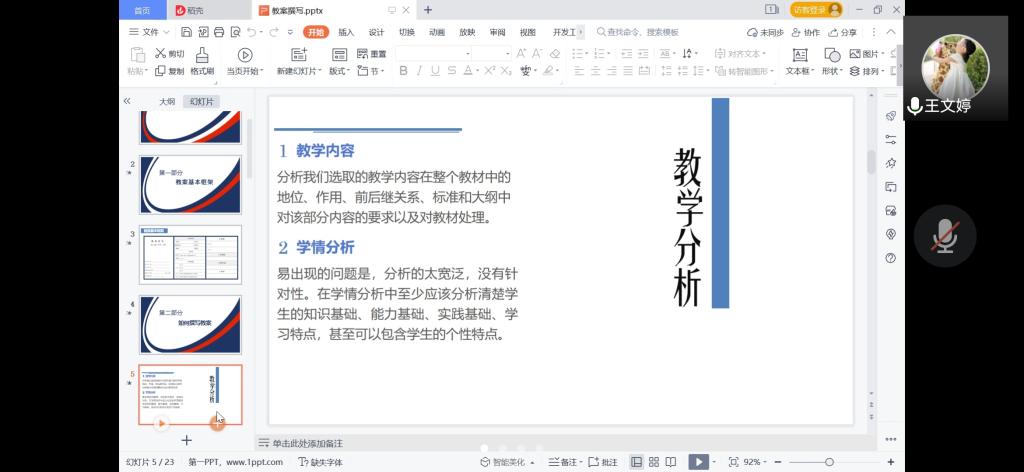Click the 文本框 text box icon
Image resolution: width=1024 pixels, height=472 pixels.
pos(799,54)
